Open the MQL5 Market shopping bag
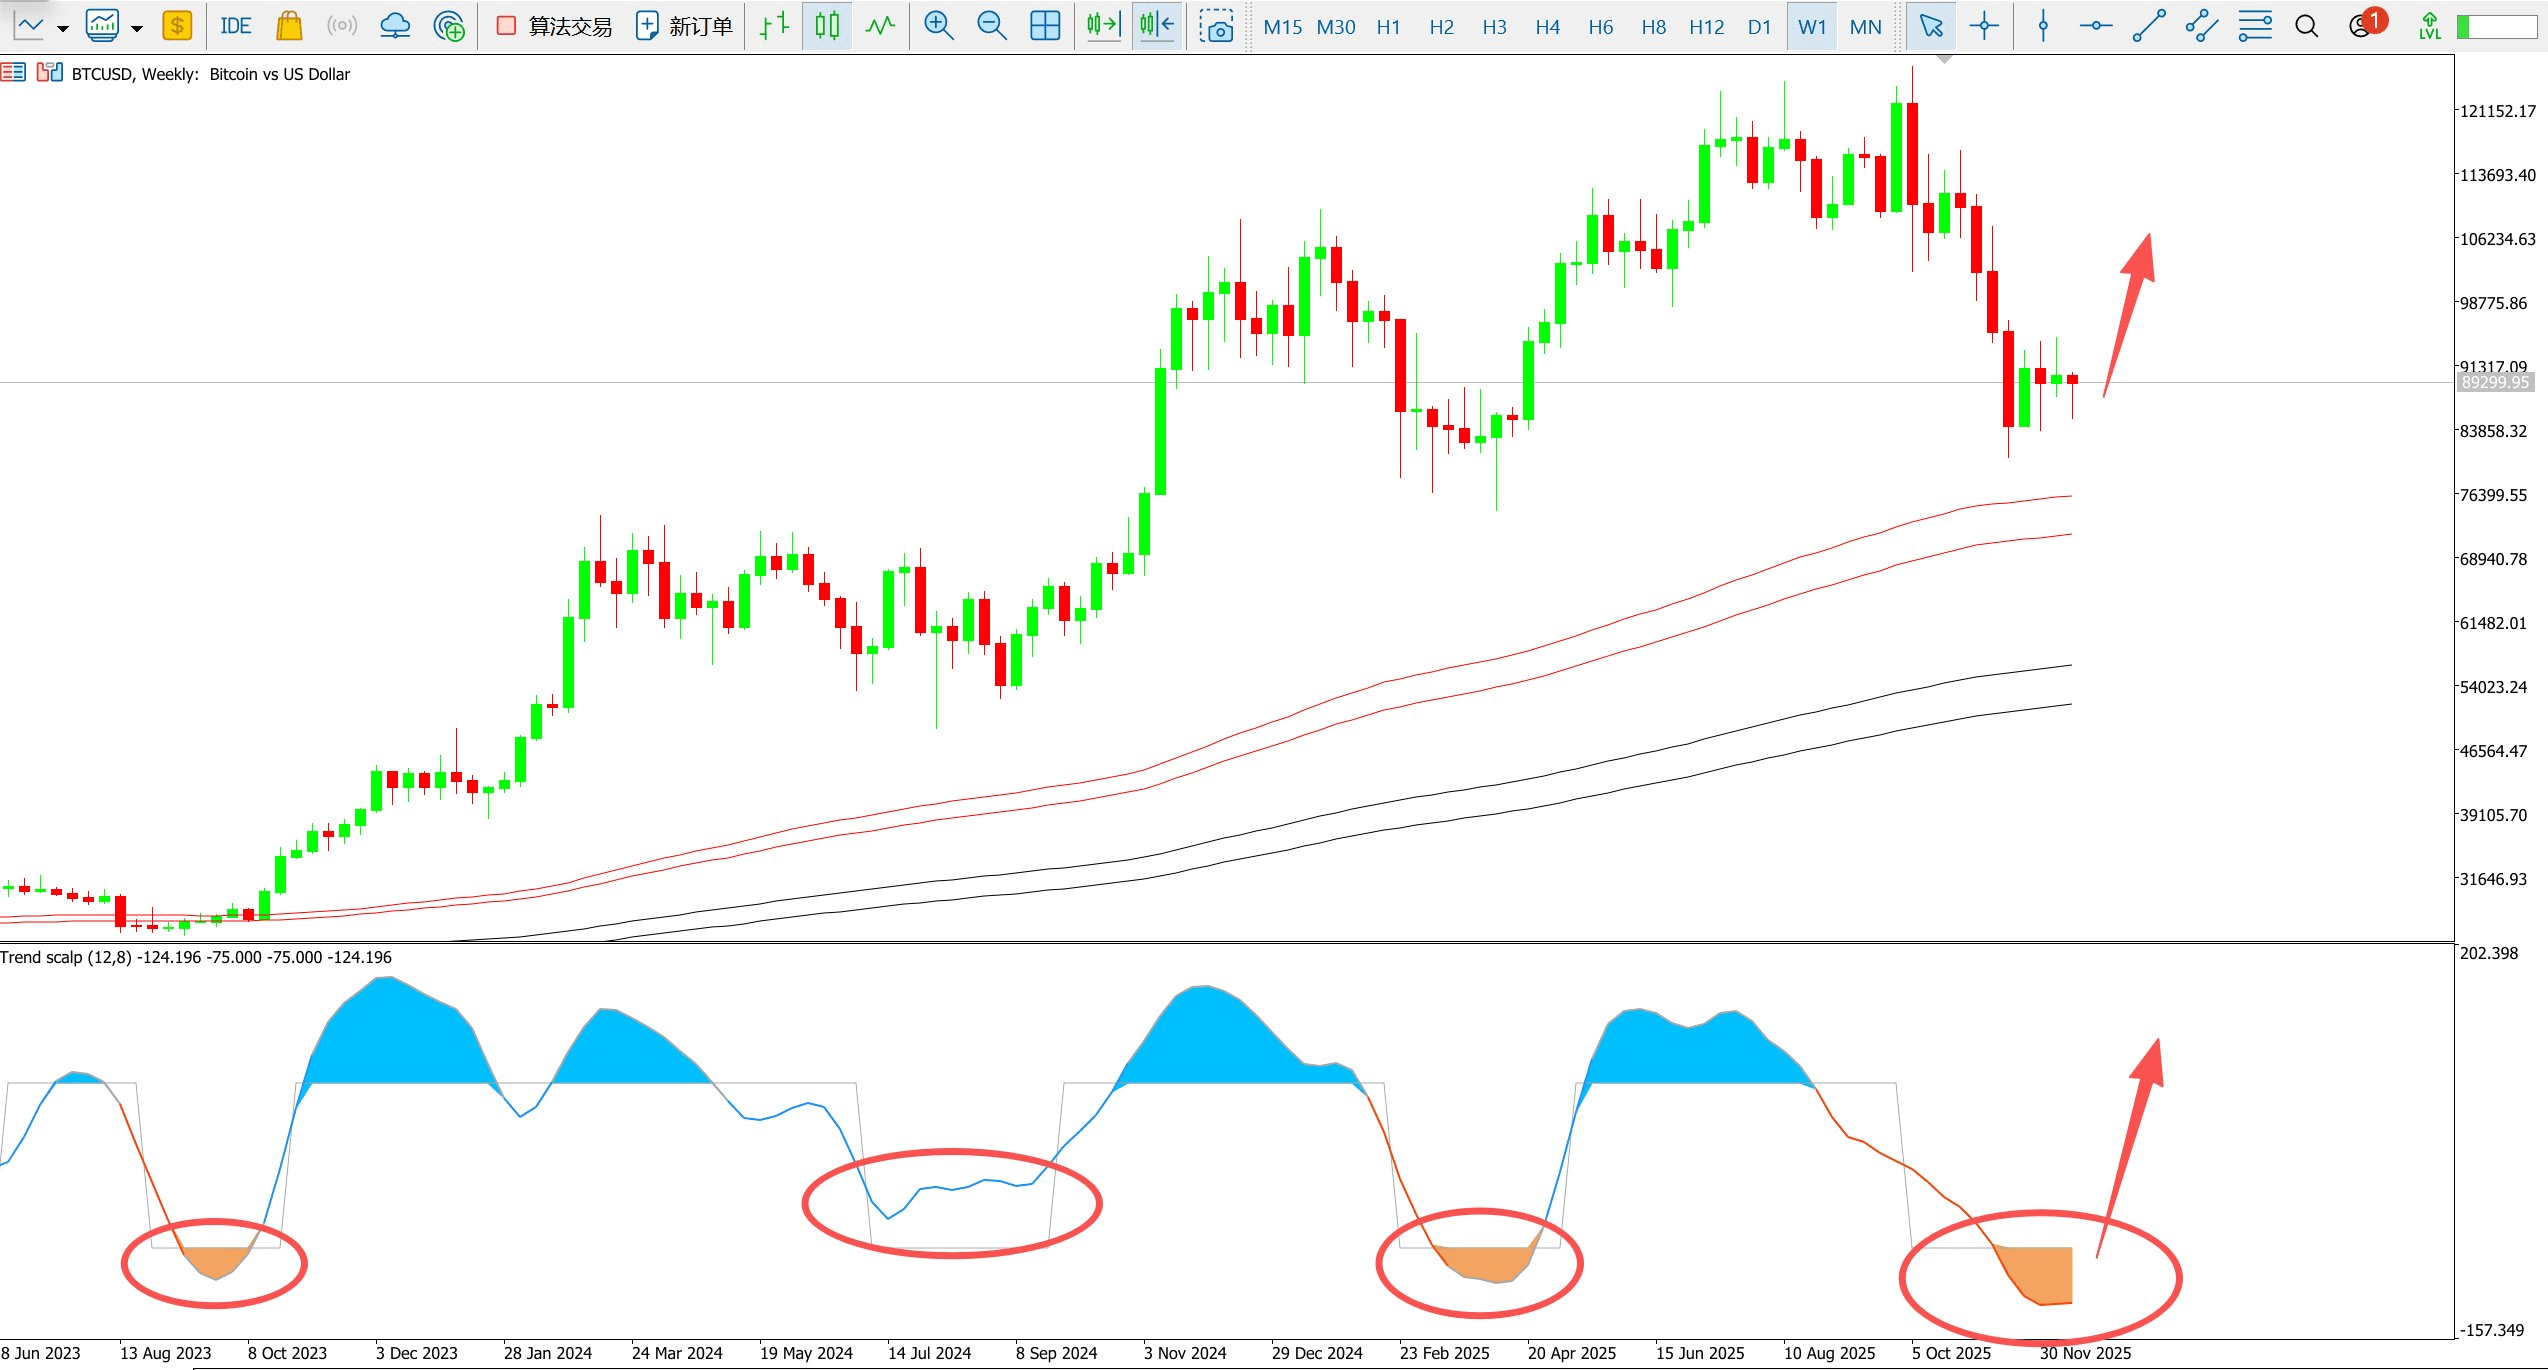Image resolution: width=2548 pixels, height=1370 pixels. [289, 26]
